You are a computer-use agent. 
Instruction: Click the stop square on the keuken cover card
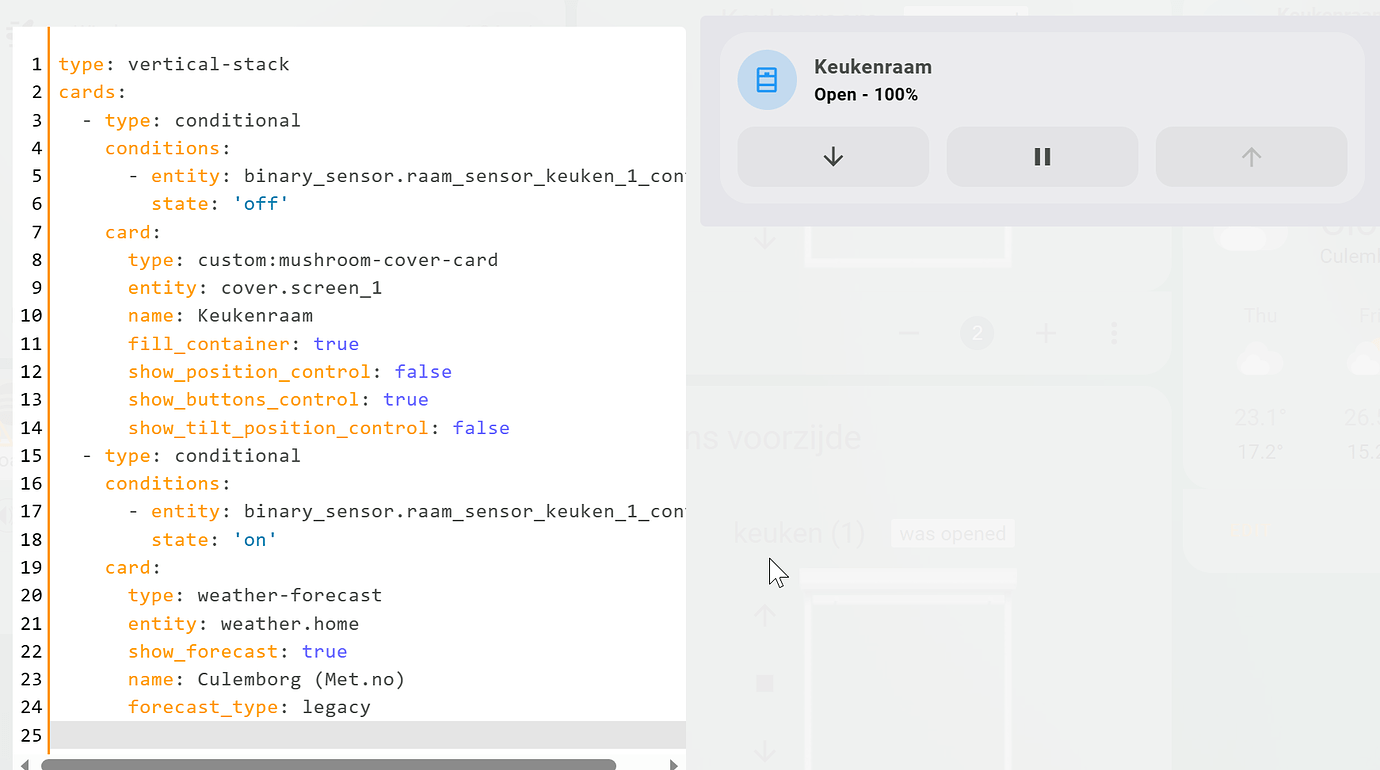(765, 683)
